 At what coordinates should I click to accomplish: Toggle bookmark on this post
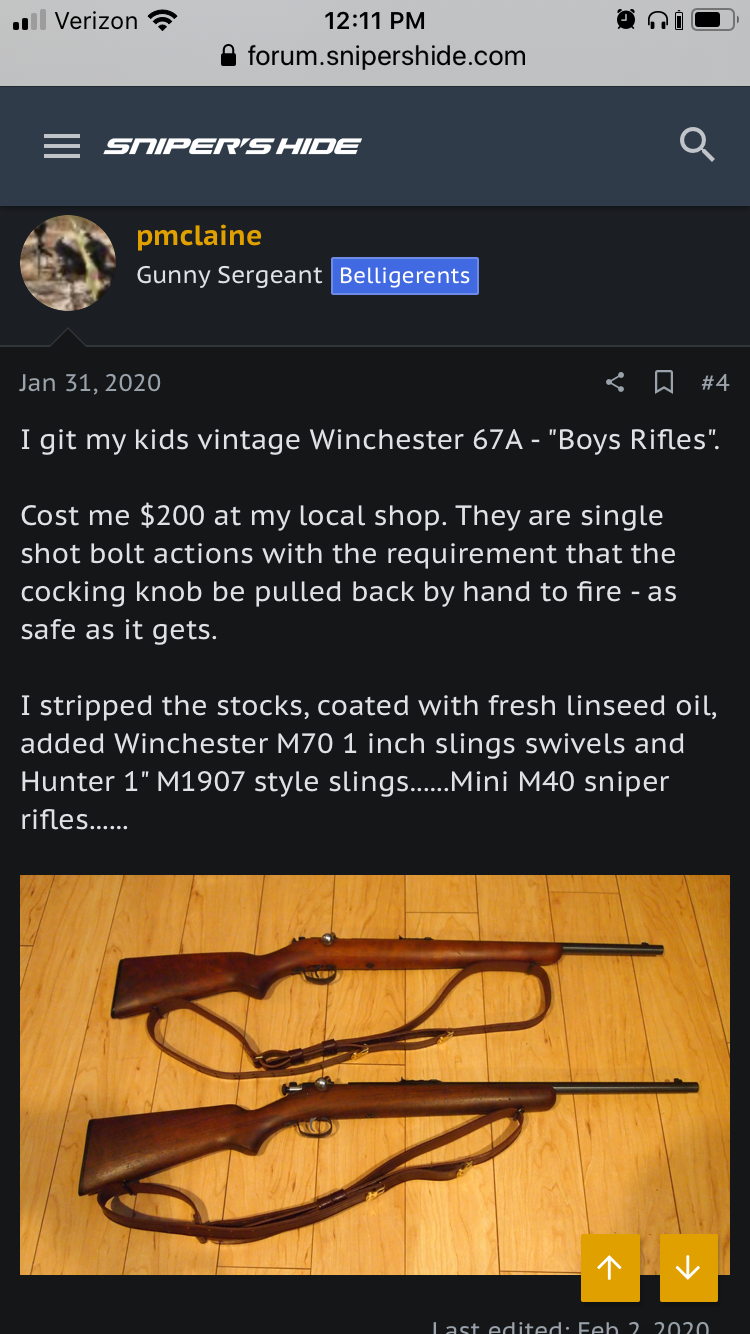663,382
